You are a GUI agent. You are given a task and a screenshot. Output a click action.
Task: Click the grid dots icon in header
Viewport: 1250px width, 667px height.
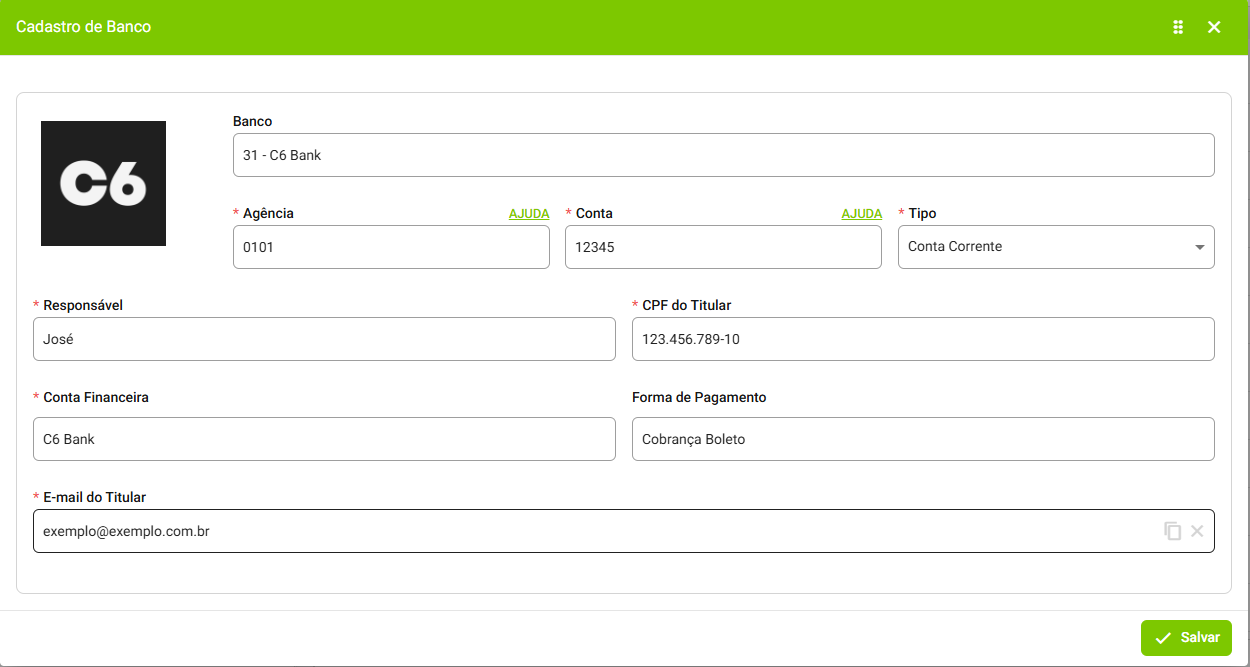(1178, 27)
